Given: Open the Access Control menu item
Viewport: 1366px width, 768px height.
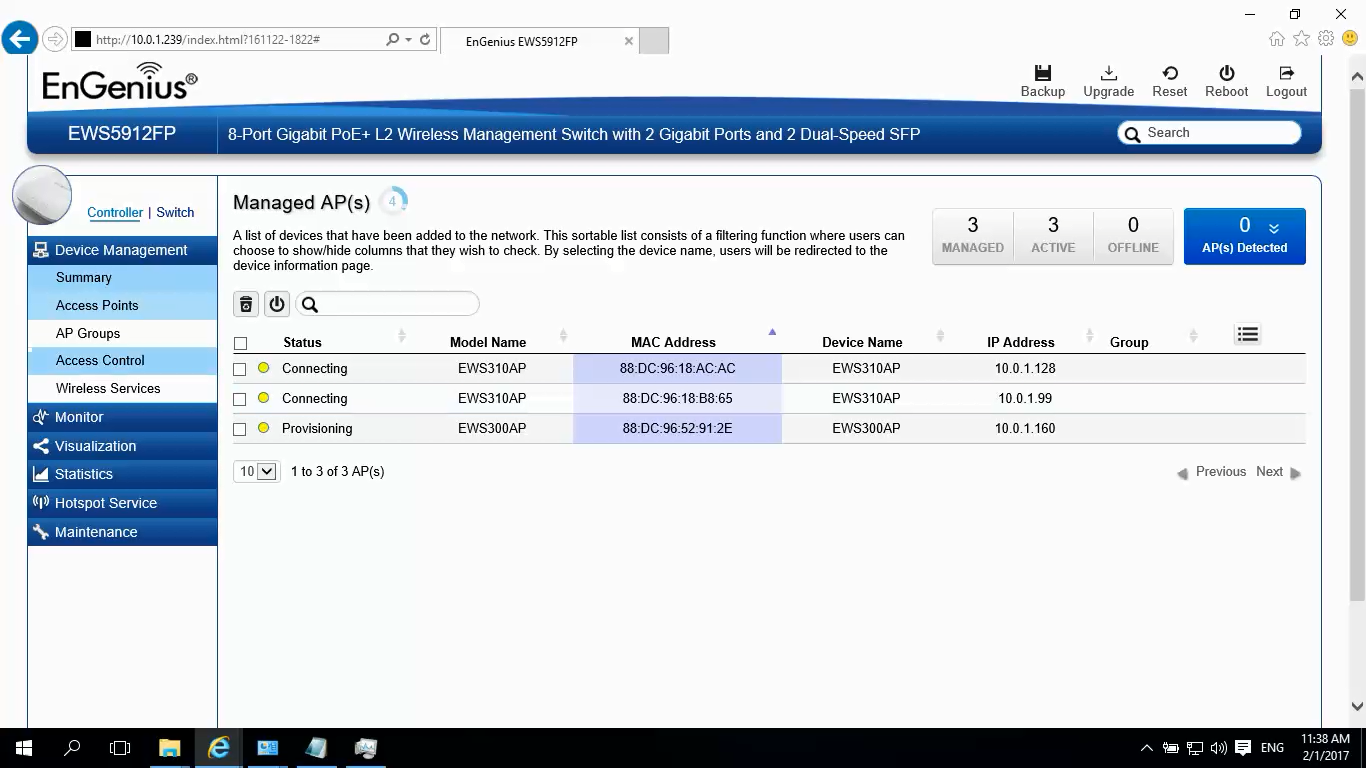Looking at the screenshot, I should pyautogui.click(x=122, y=360).
